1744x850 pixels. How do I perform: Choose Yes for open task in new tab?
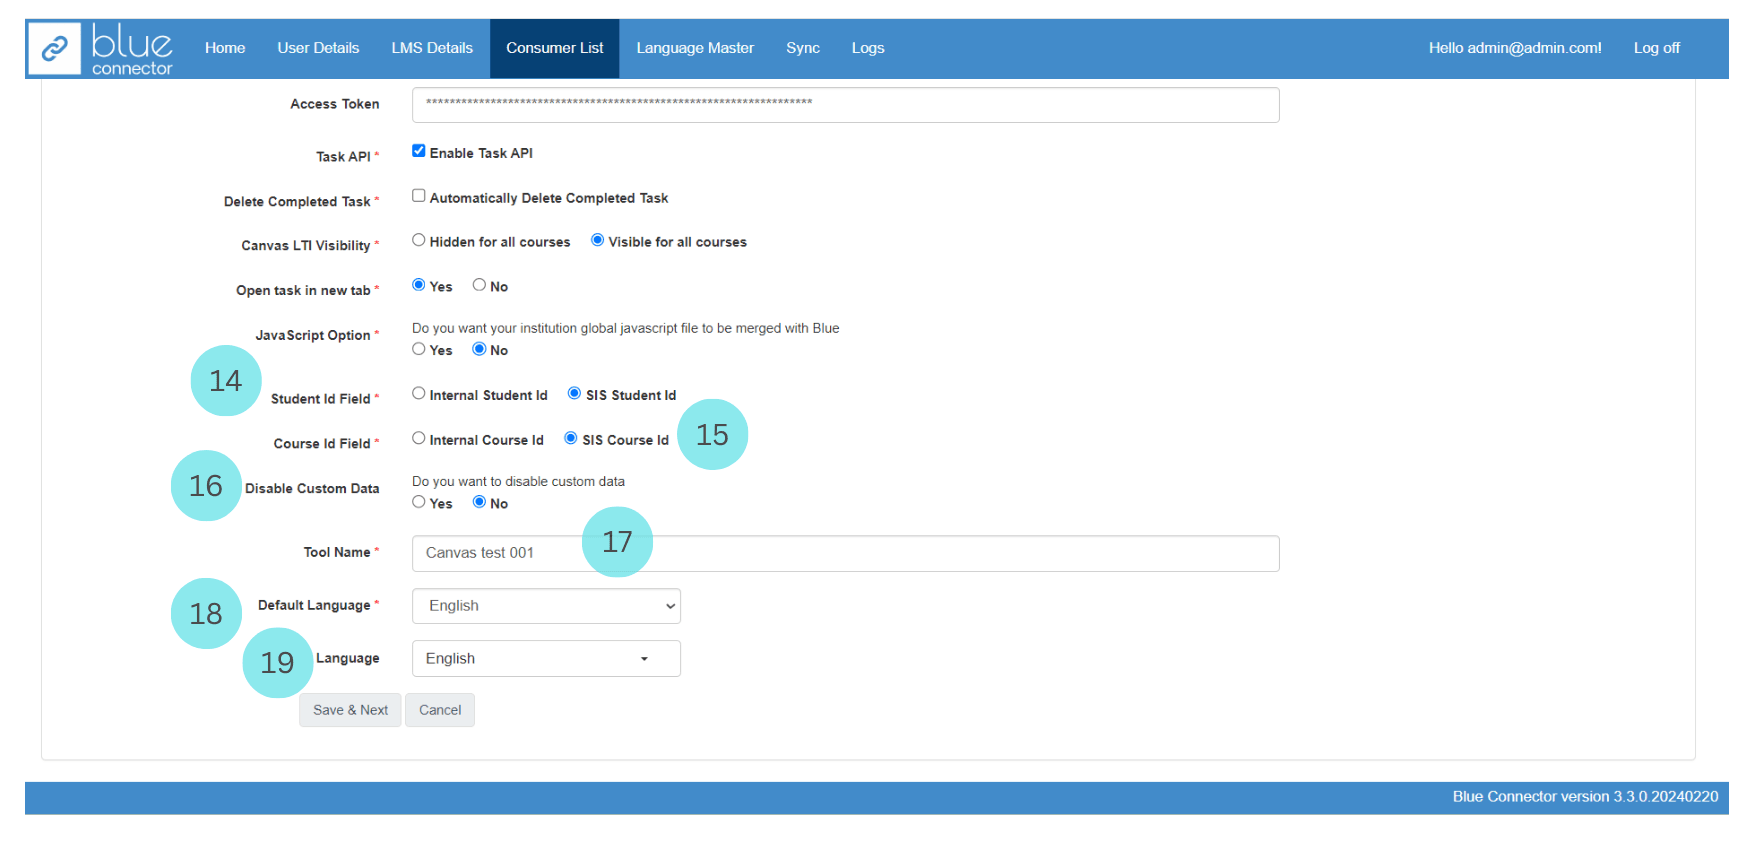[x=419, y=285]
